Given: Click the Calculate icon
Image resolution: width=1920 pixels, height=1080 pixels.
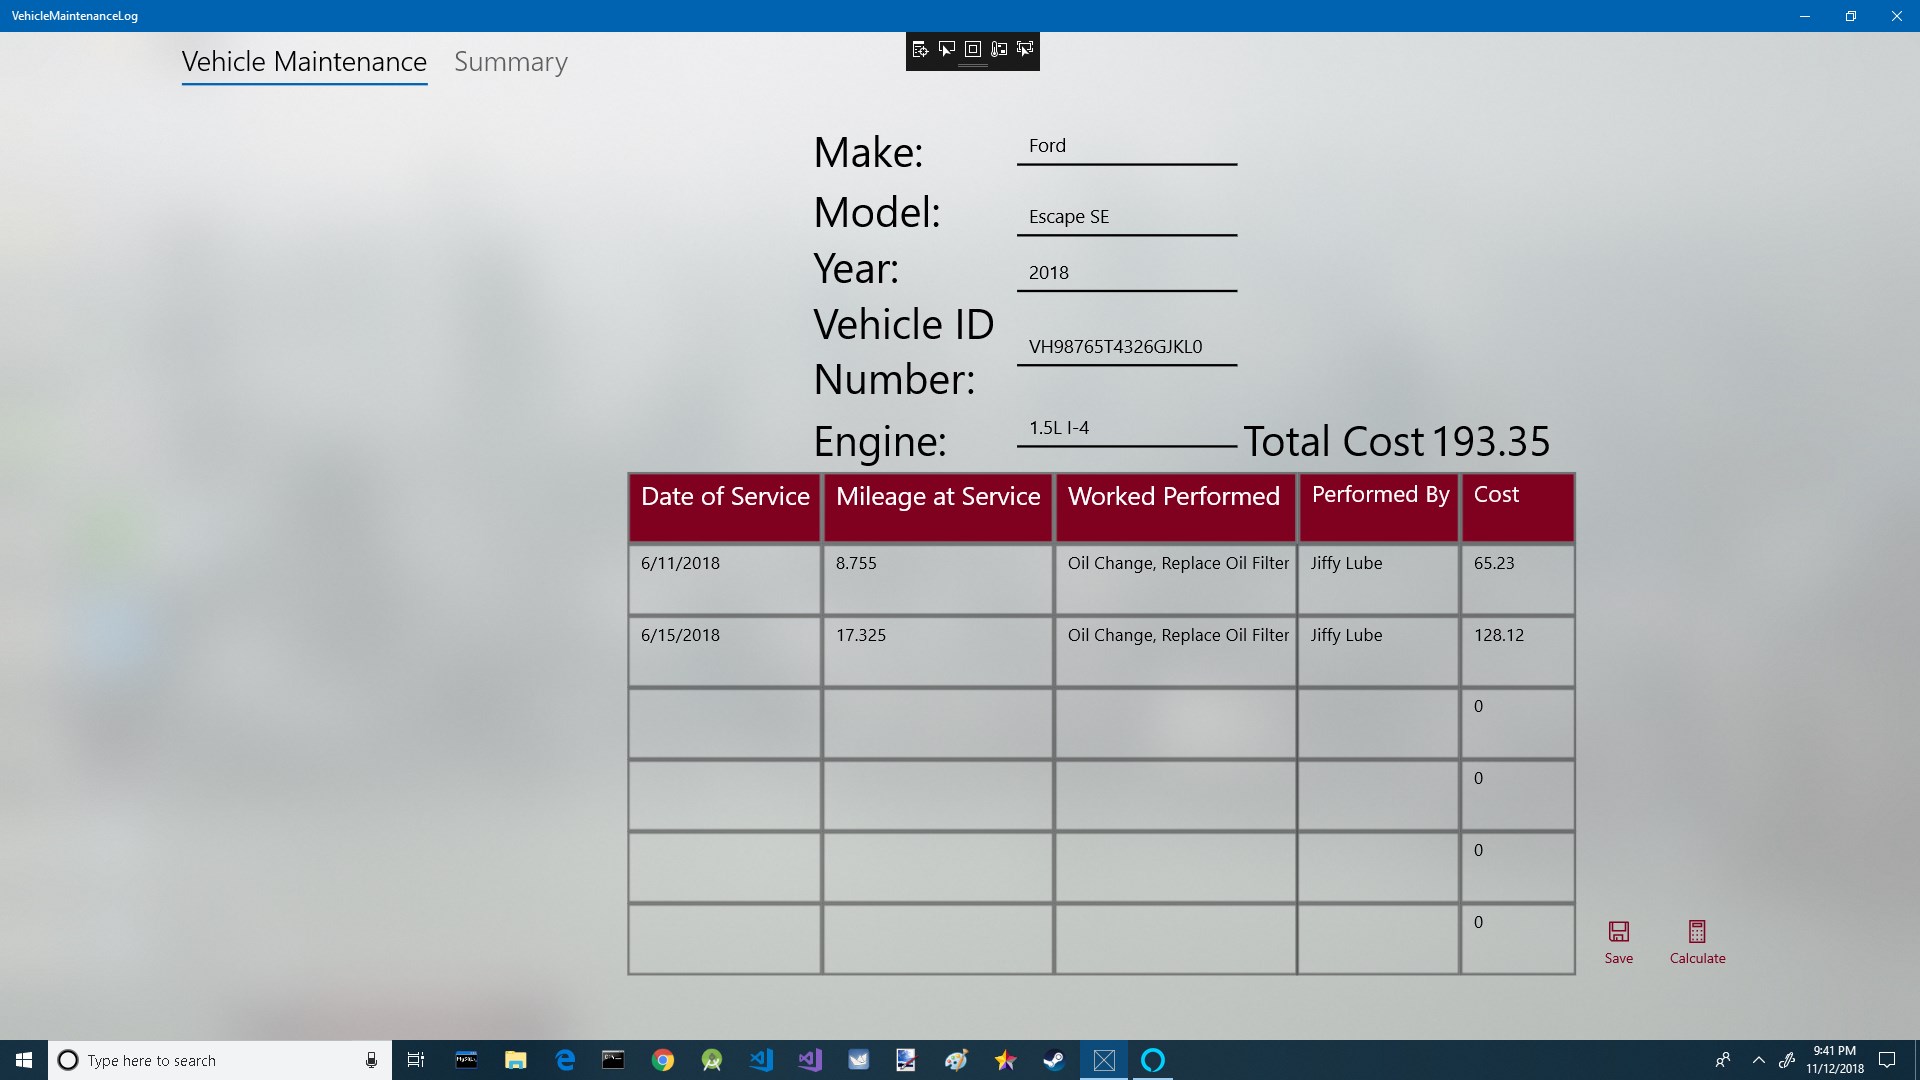Looking at the screenshot, I should [x=1697, y=932].
